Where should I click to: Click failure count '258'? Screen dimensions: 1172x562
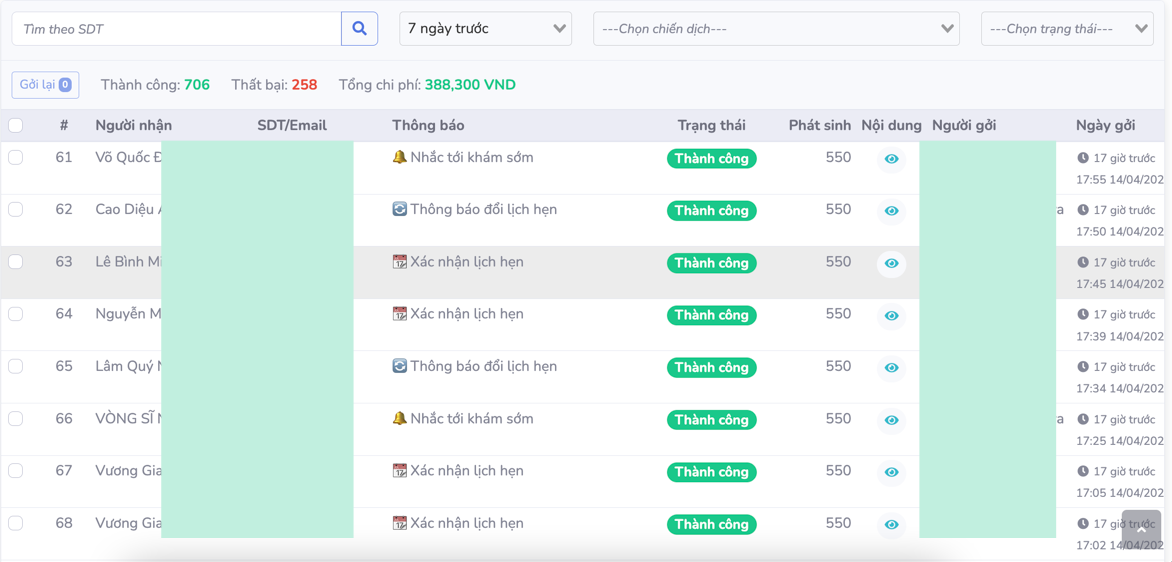304,85
